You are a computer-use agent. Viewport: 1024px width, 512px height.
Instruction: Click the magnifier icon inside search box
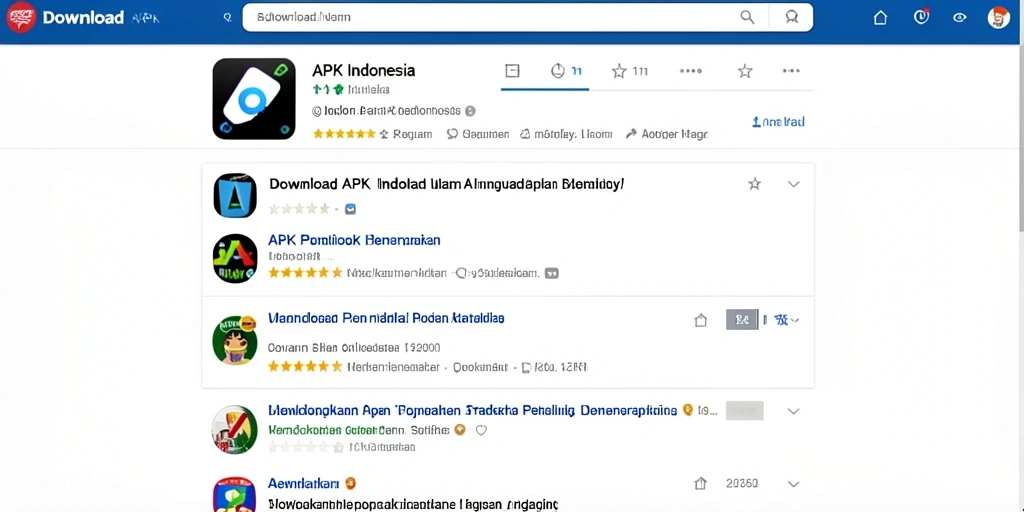(x=747, y=18)
